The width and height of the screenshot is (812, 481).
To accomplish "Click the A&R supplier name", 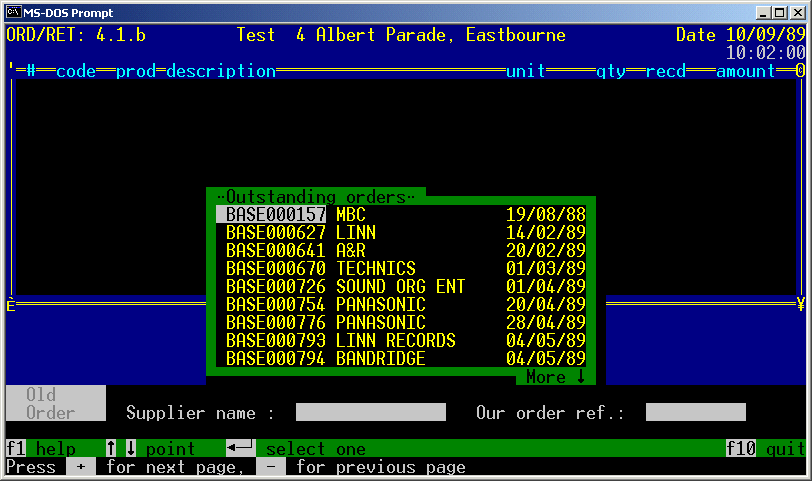I will [351, 251].
